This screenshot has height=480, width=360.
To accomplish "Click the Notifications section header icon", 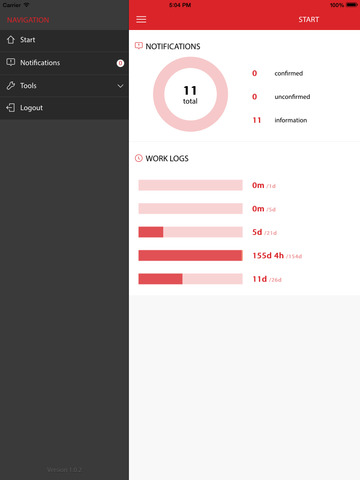I will click(x=139, y=46).
